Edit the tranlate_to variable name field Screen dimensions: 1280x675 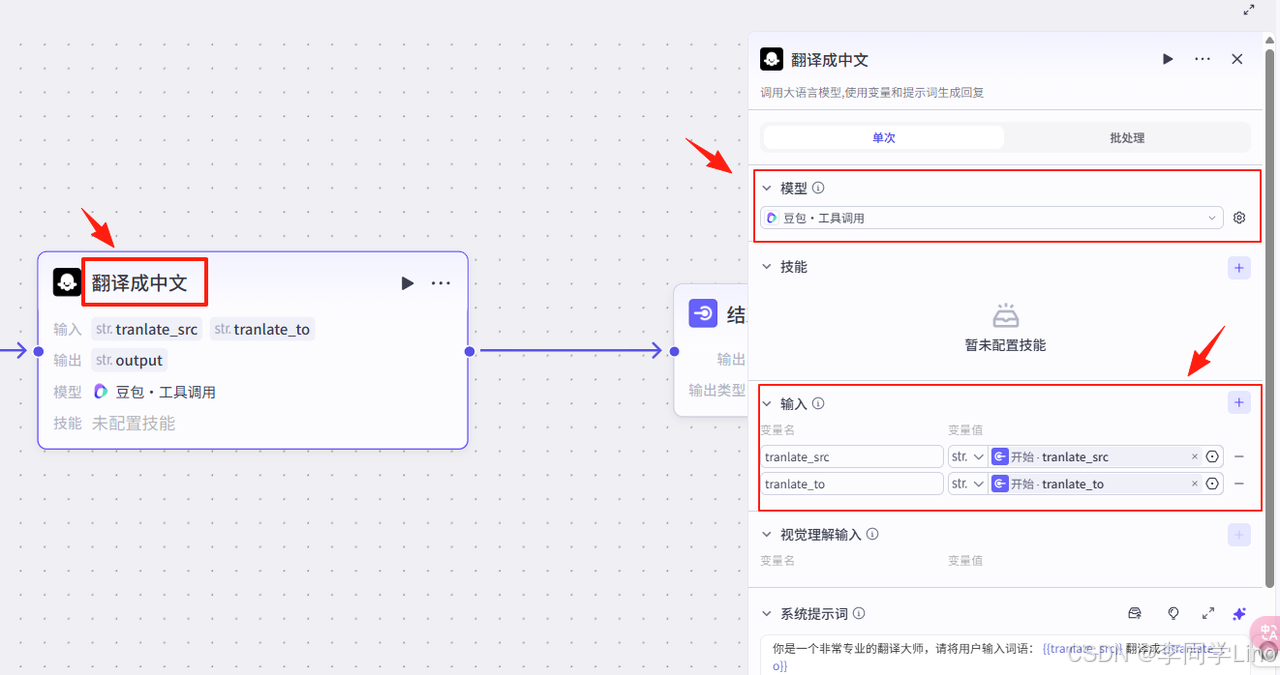852,484
